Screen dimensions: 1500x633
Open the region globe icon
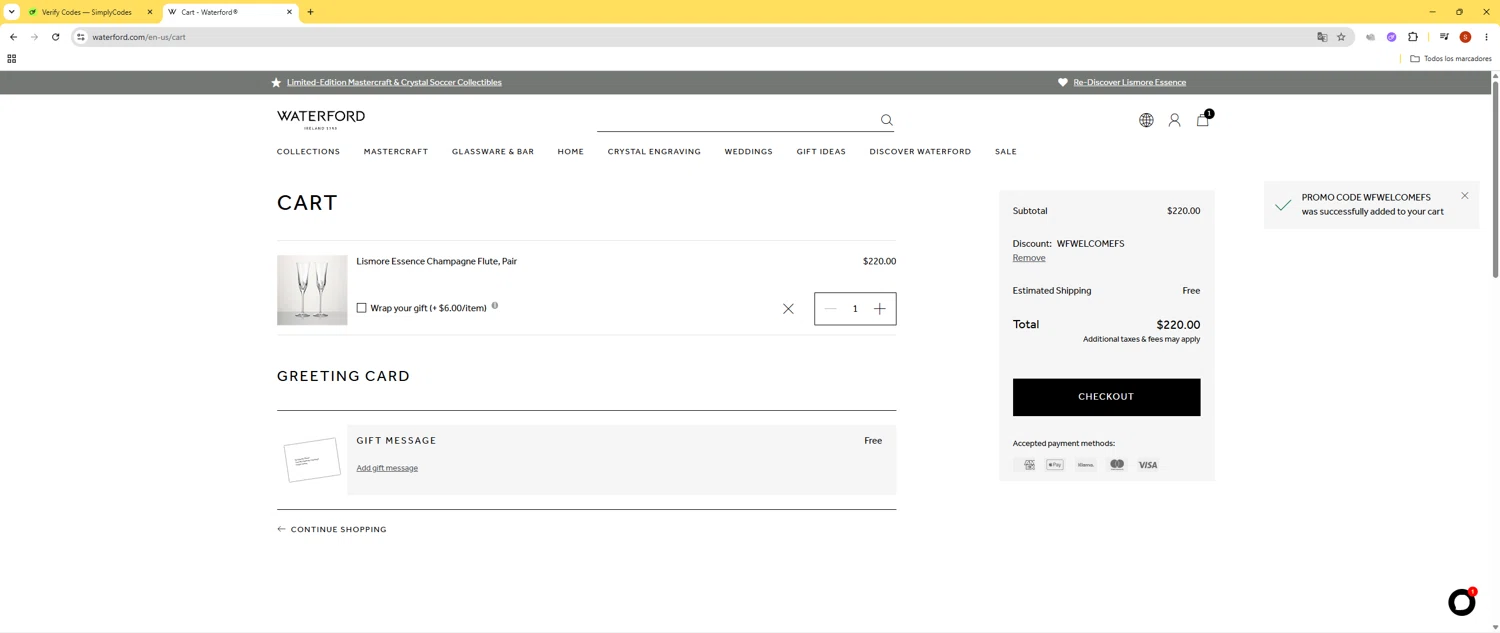pos(1146,120)
